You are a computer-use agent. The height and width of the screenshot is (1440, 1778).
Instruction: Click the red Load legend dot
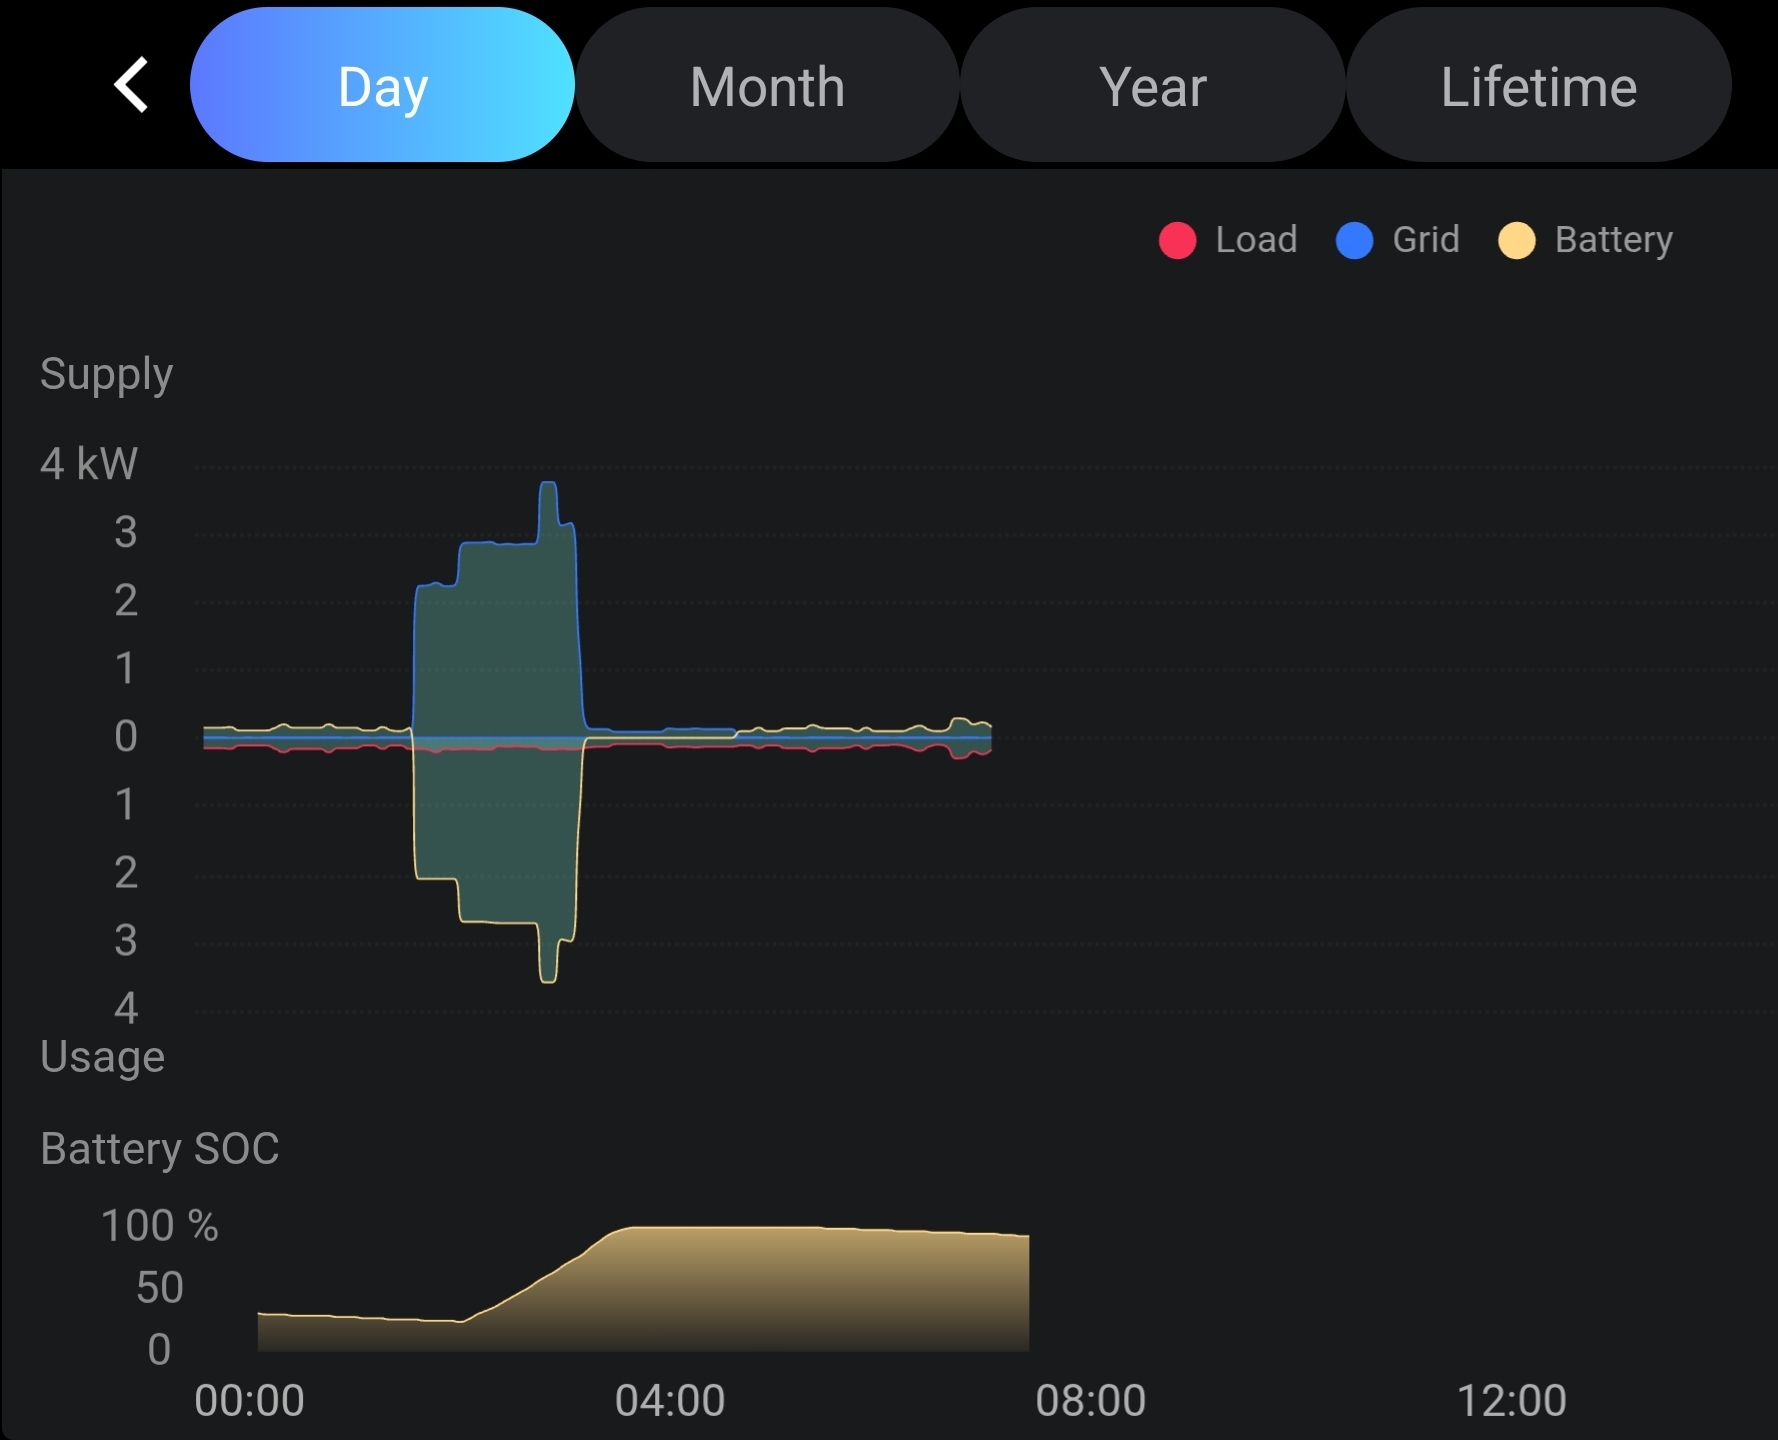click(1177, 241)
